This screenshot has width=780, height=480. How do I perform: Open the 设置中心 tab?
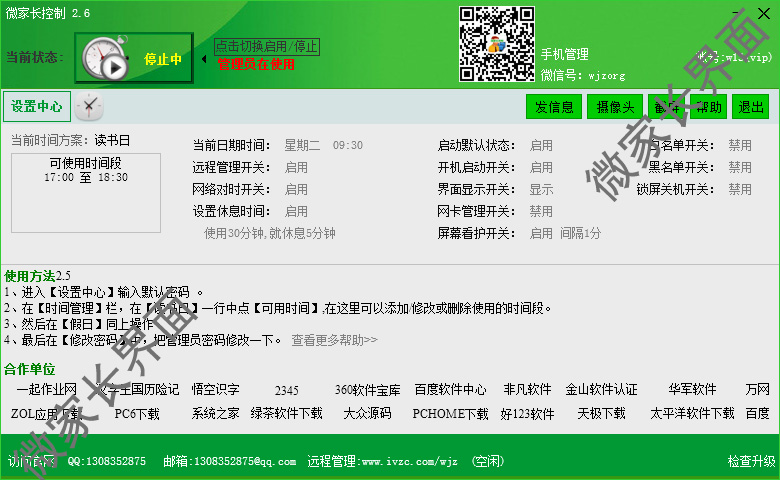(37, 106)
